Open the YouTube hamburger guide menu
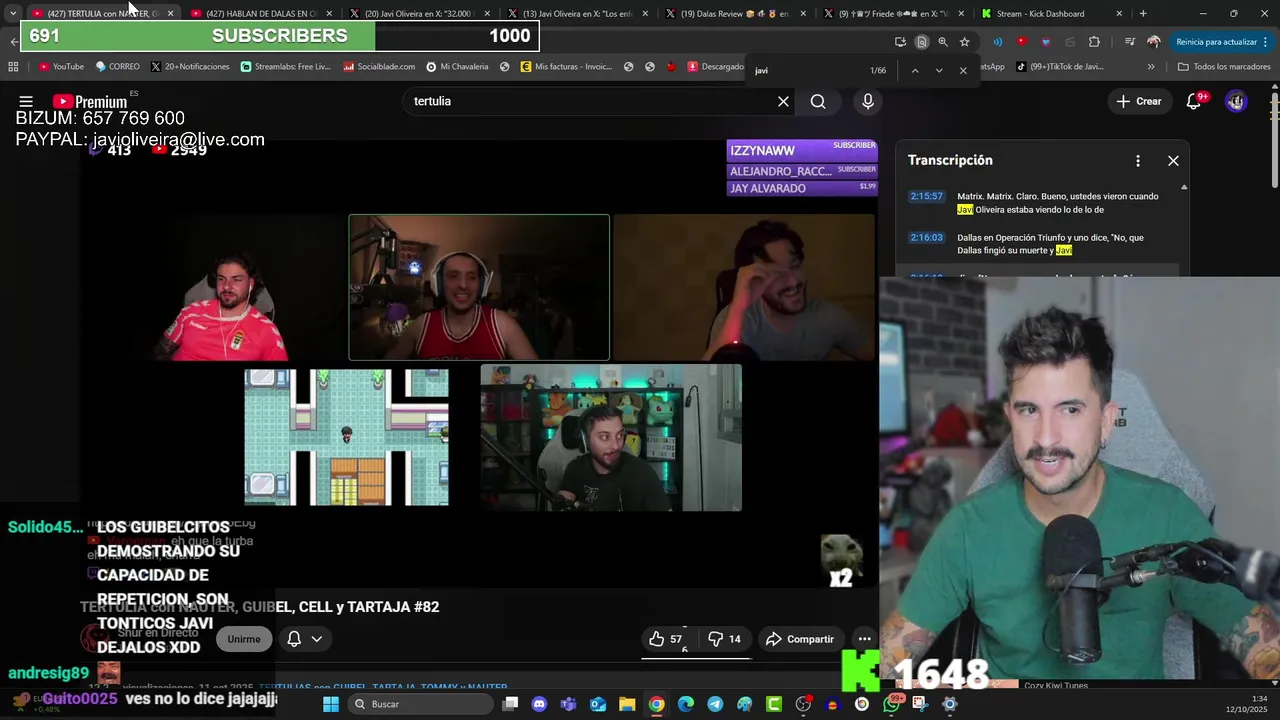1280x720 pixels. (26, 101)
